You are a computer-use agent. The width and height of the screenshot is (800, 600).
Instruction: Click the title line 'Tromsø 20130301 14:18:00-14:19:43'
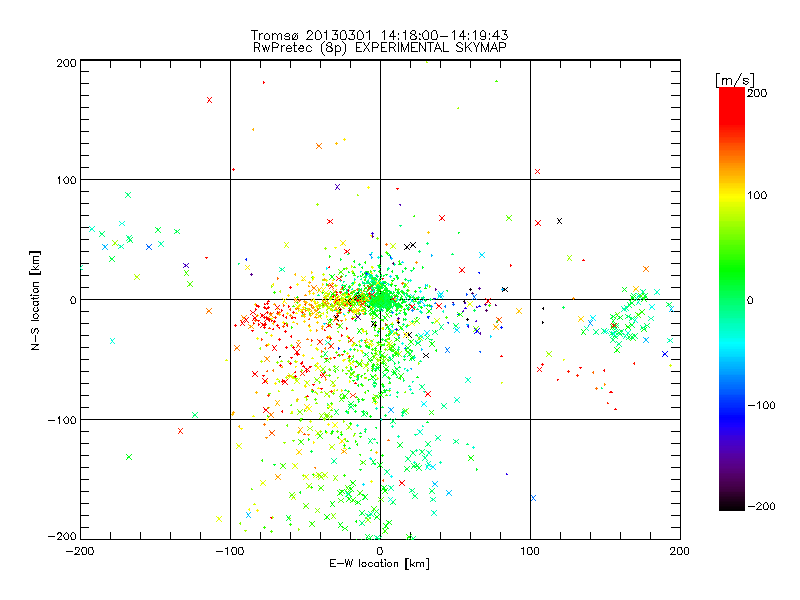coord(379,35)
